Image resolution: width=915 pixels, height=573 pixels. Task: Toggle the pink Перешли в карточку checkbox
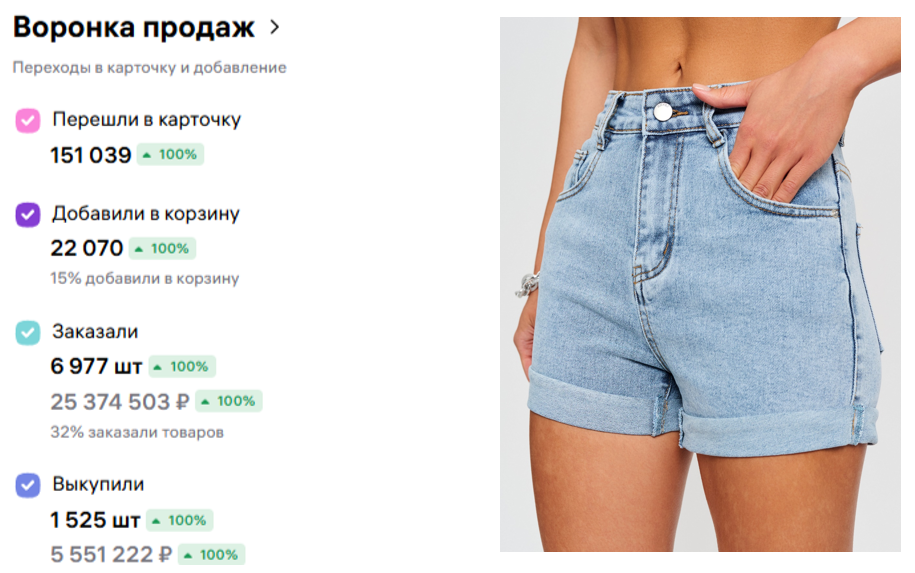[x=27, y=121]
